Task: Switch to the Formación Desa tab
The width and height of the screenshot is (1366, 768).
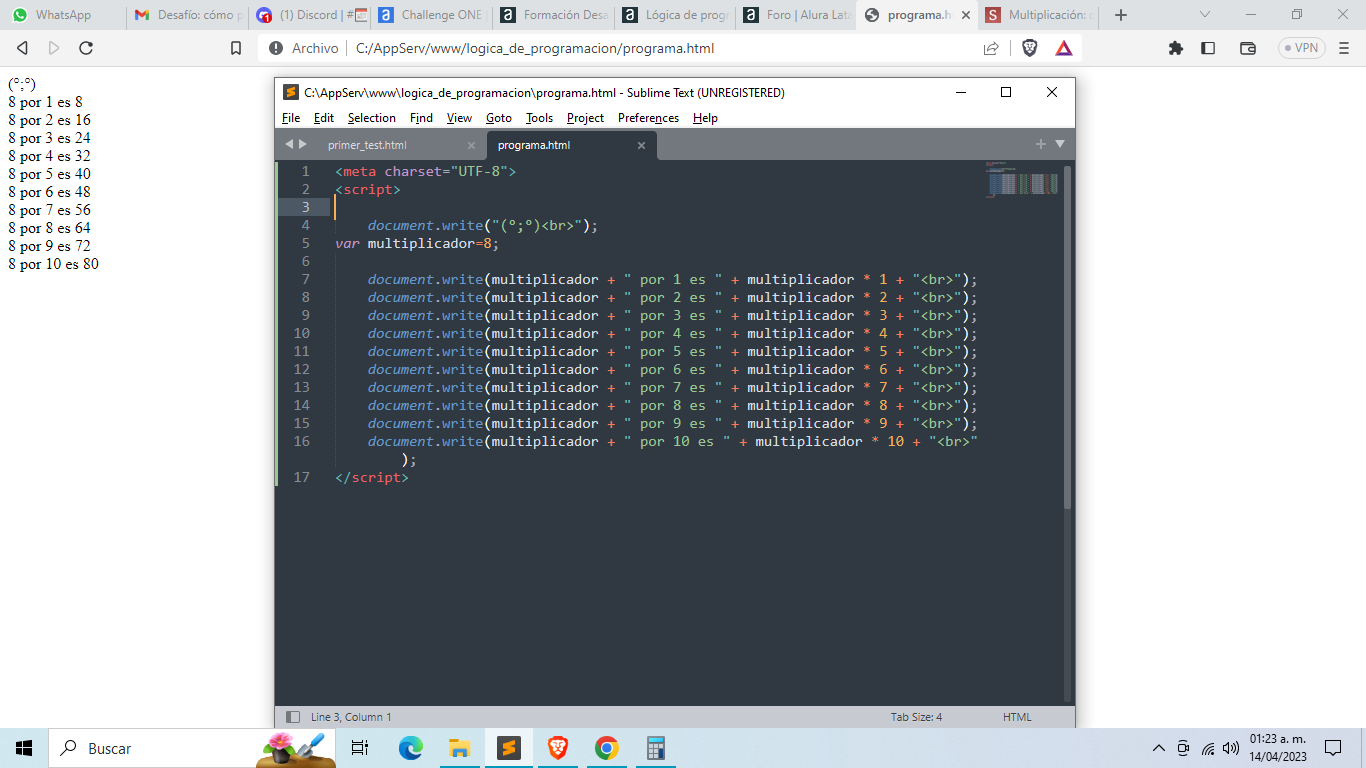Action: click(x=553, y=15)
